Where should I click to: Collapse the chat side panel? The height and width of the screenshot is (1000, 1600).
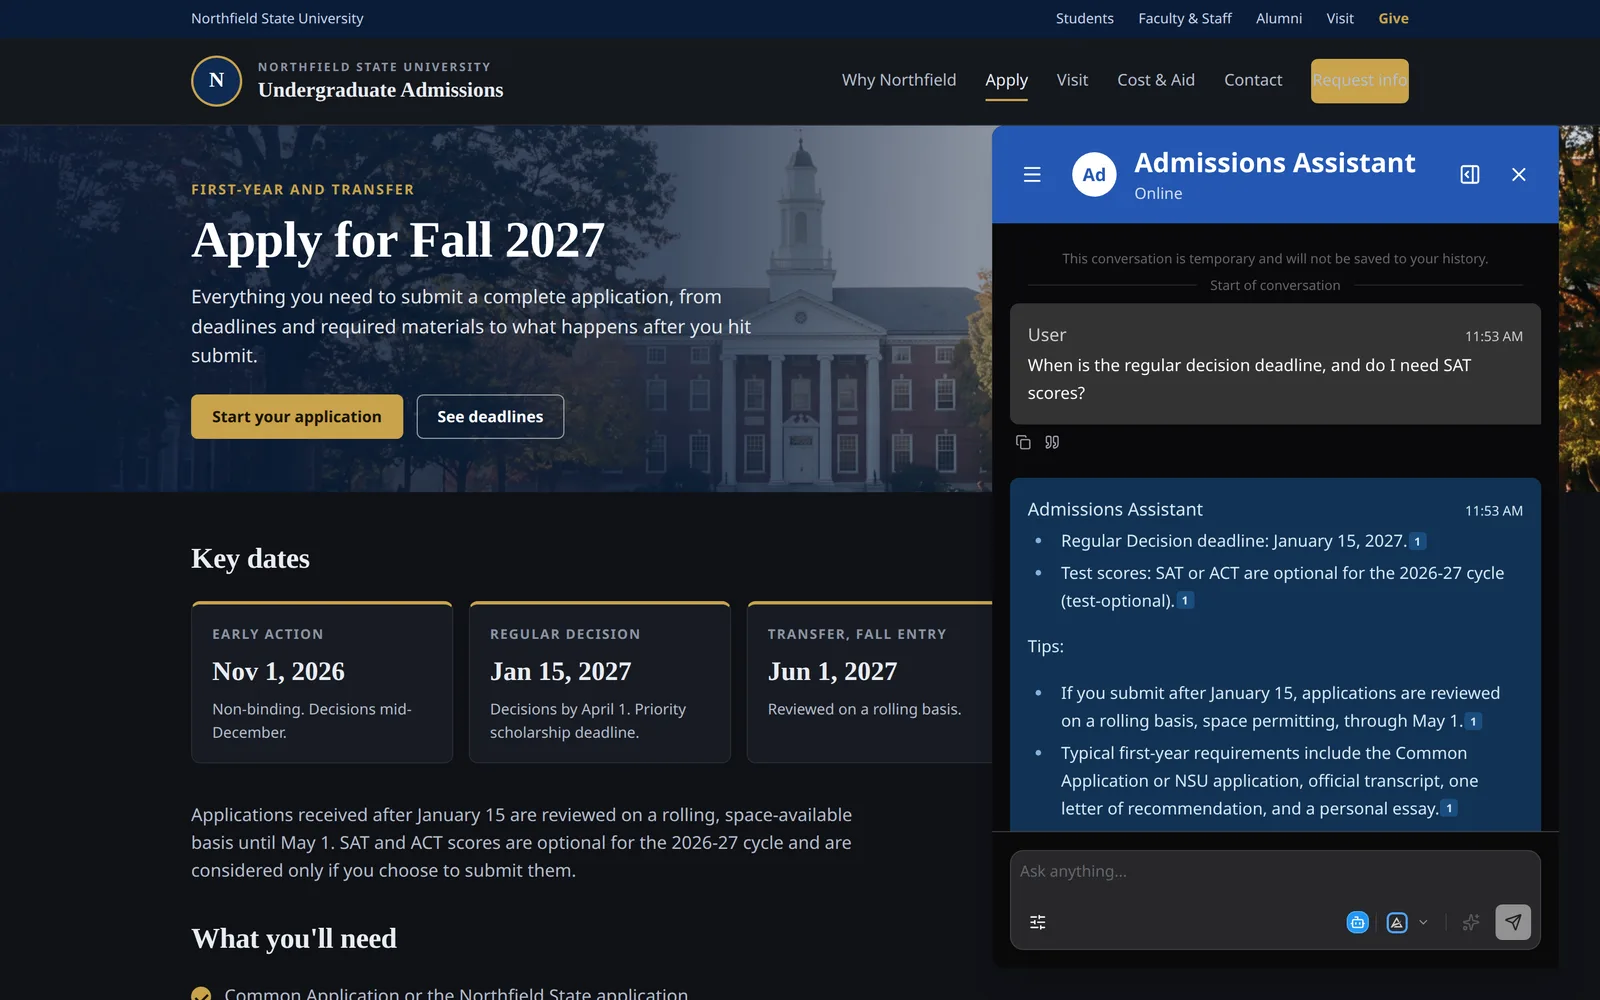coord(1470,175)
